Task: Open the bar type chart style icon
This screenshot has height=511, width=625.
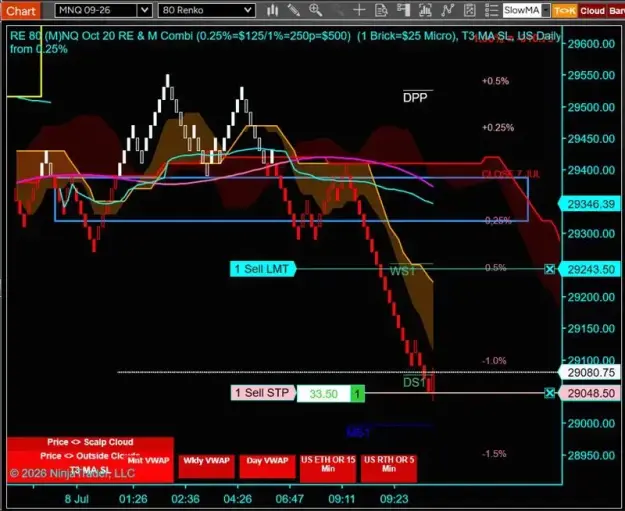Action: (x=273, y=10)
